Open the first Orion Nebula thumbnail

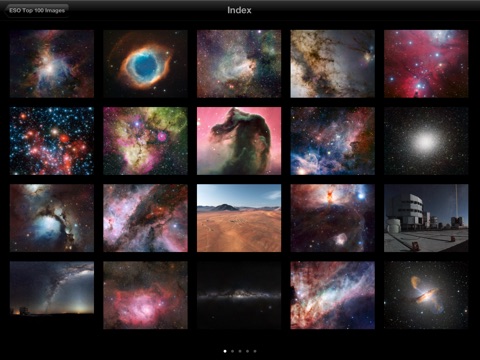[52, 64]
